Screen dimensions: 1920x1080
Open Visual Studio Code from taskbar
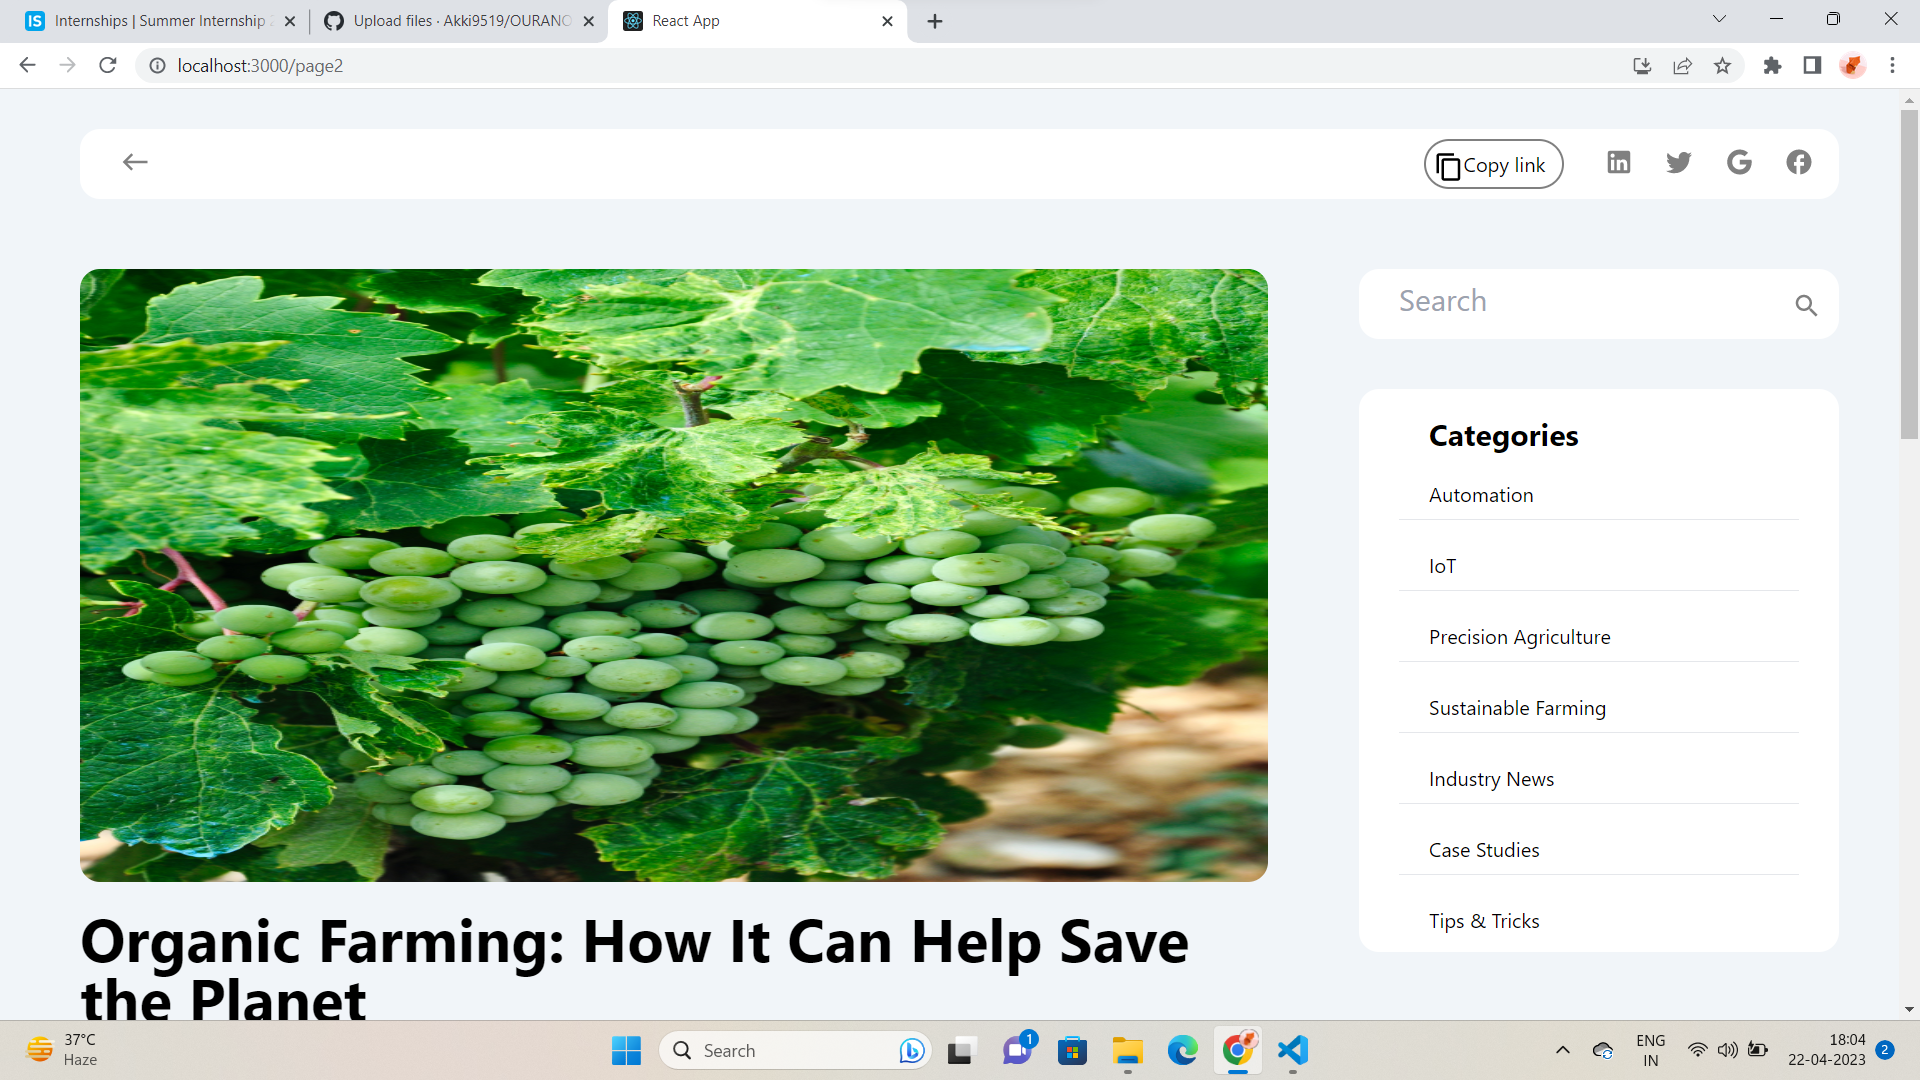pos(1293,1050)
